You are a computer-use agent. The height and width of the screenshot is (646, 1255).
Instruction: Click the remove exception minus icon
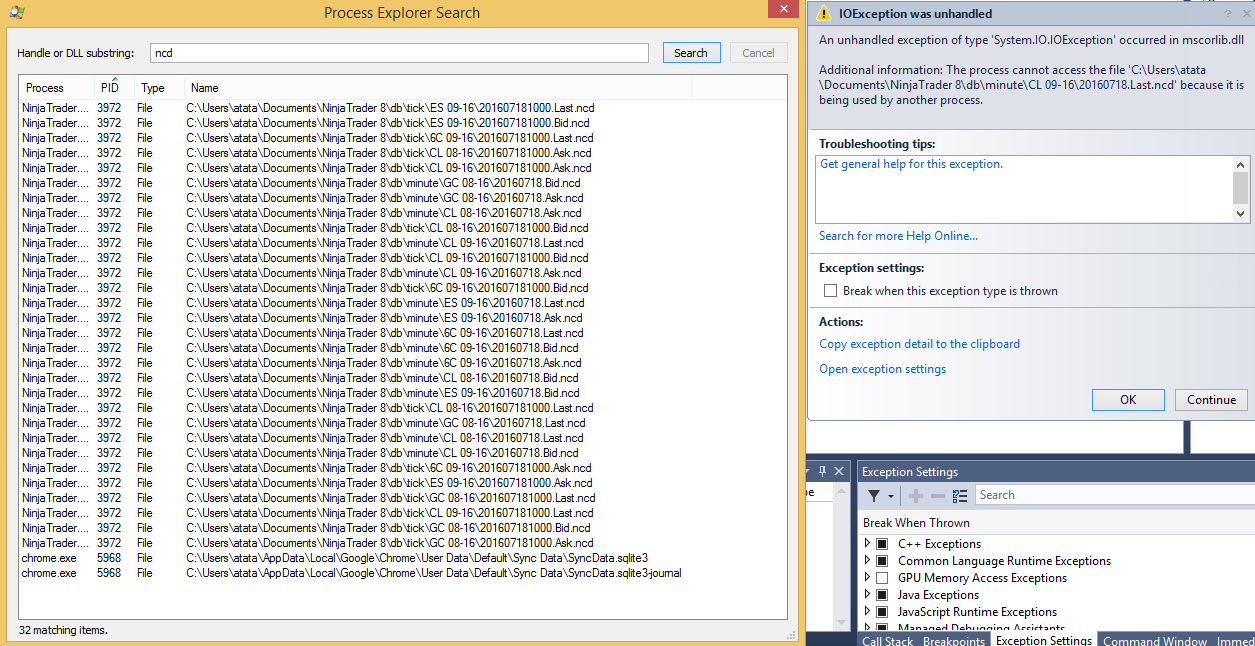point(938,495)
